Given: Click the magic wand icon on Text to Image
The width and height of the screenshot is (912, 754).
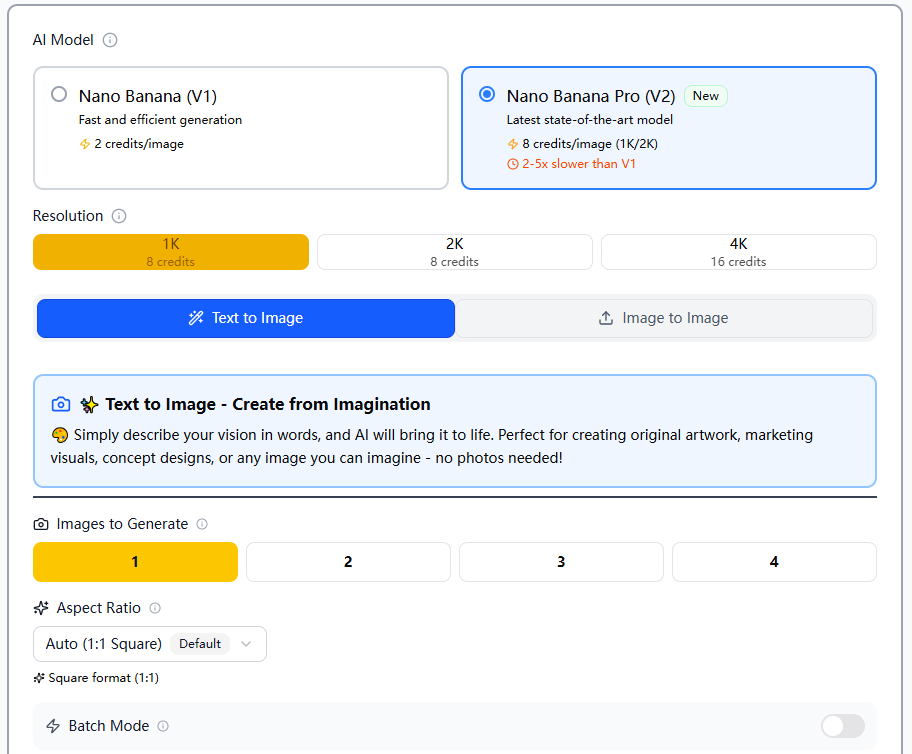Looking at the screenshot, I should pyautogui.click(x=195, y=318).
